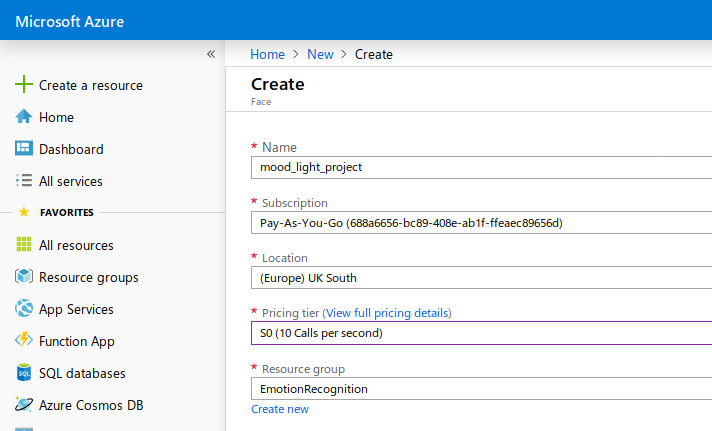The width and height of the screenshot is (712, 431).
Task: Click the Create breadcrumb item
Action: [374, 54]
